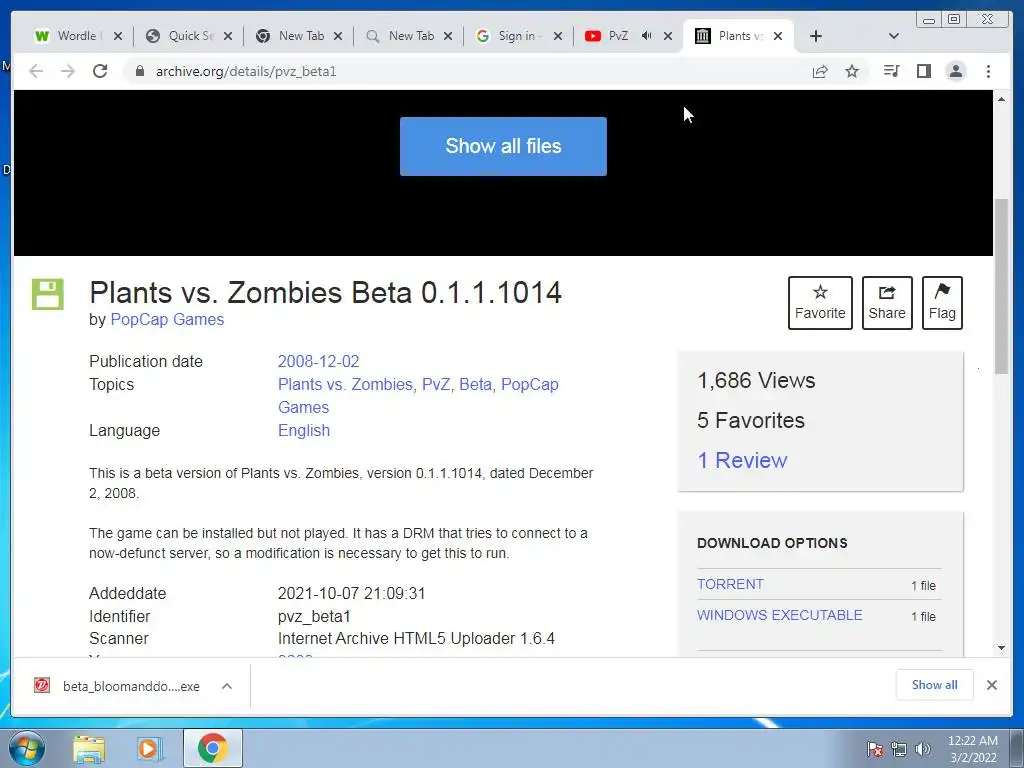Click the vertical scrollbar thumb
This screenshot has width=1024, height=768.
click(x=1001, y=286)
